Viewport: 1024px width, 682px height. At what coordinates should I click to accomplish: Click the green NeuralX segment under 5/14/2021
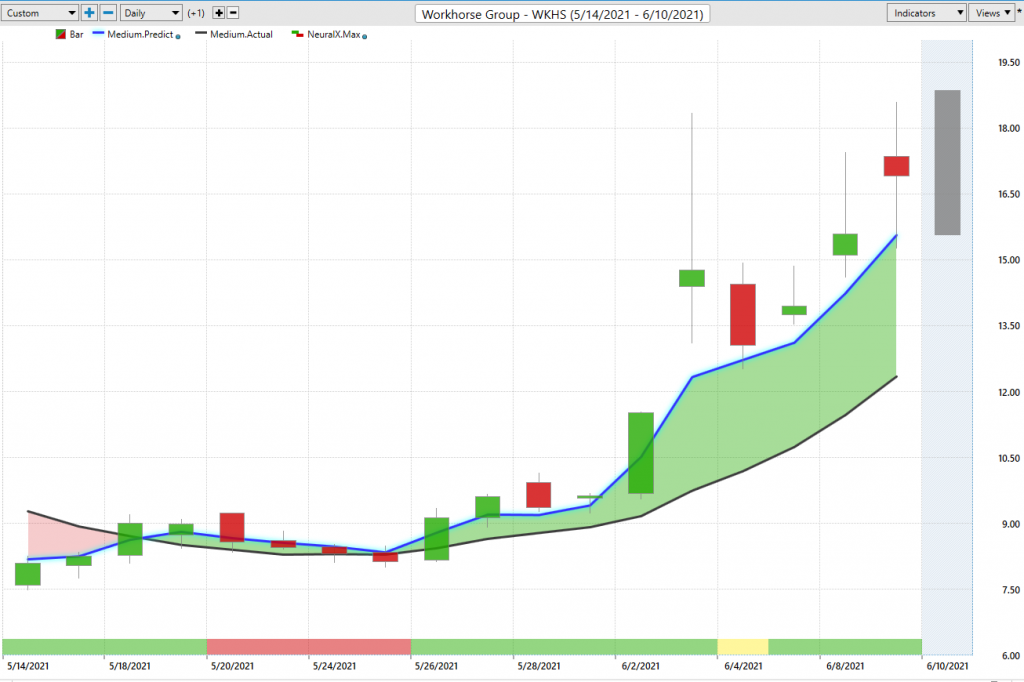tap(104, 647)
